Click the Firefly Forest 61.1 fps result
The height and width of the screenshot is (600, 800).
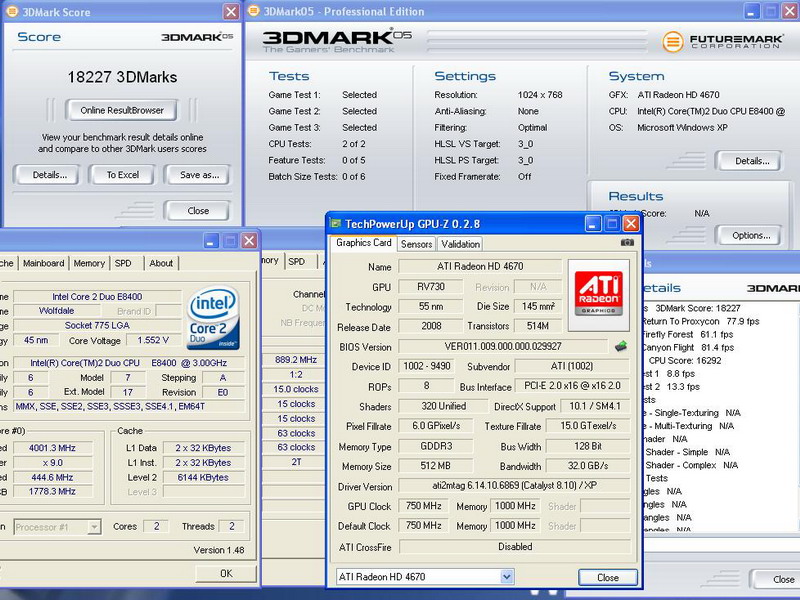[687, 335]
